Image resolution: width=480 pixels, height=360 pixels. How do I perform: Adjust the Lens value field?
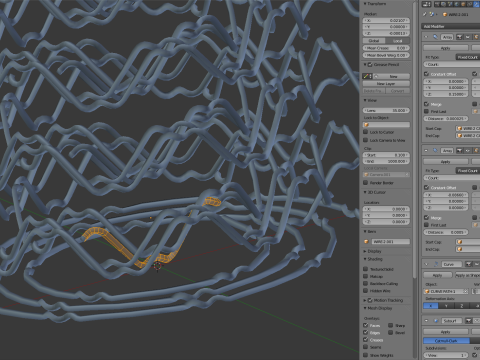click(x=386, y=110)
